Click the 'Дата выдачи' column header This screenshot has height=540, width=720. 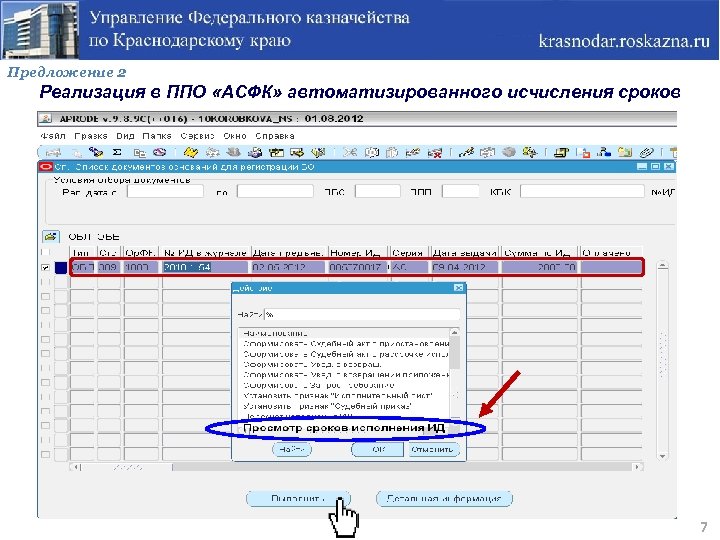point(464,253)
